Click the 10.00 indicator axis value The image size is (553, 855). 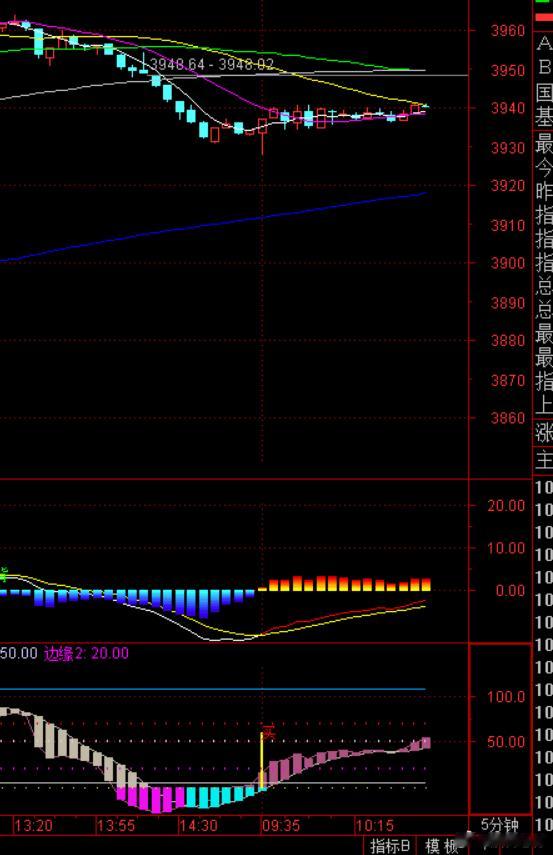[506, 548]
